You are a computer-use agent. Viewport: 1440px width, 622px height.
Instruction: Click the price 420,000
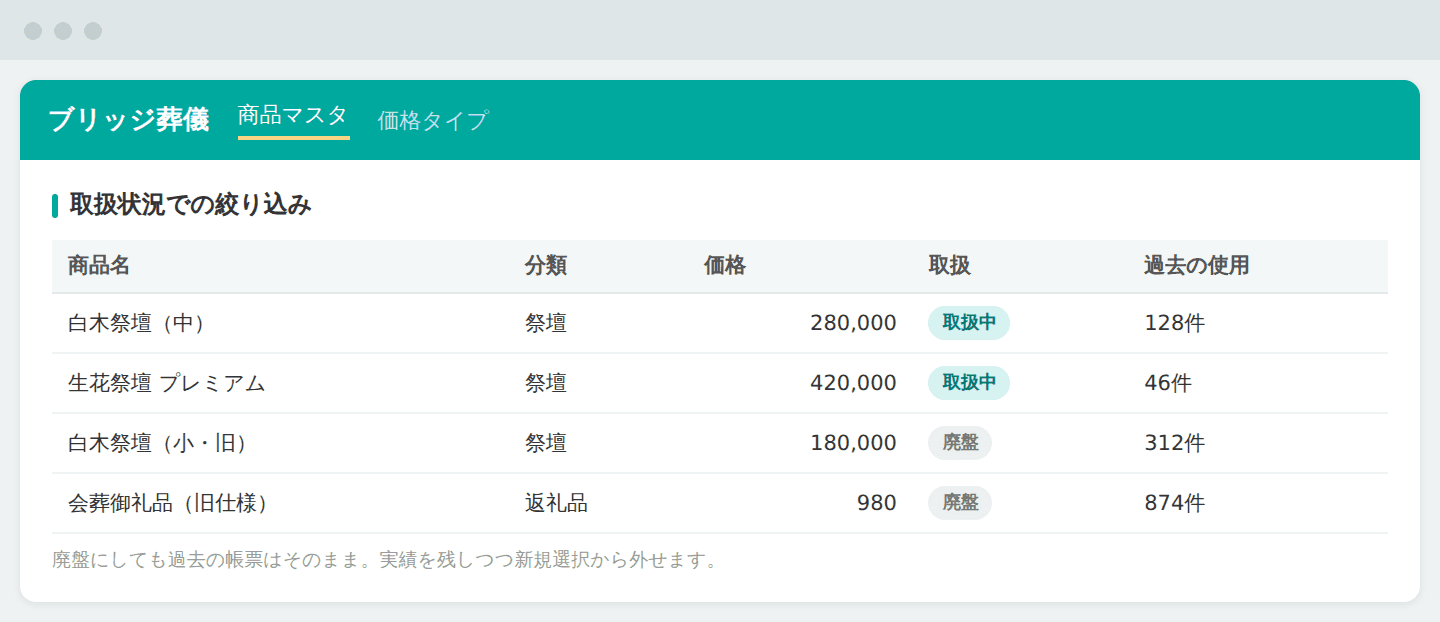853,383
